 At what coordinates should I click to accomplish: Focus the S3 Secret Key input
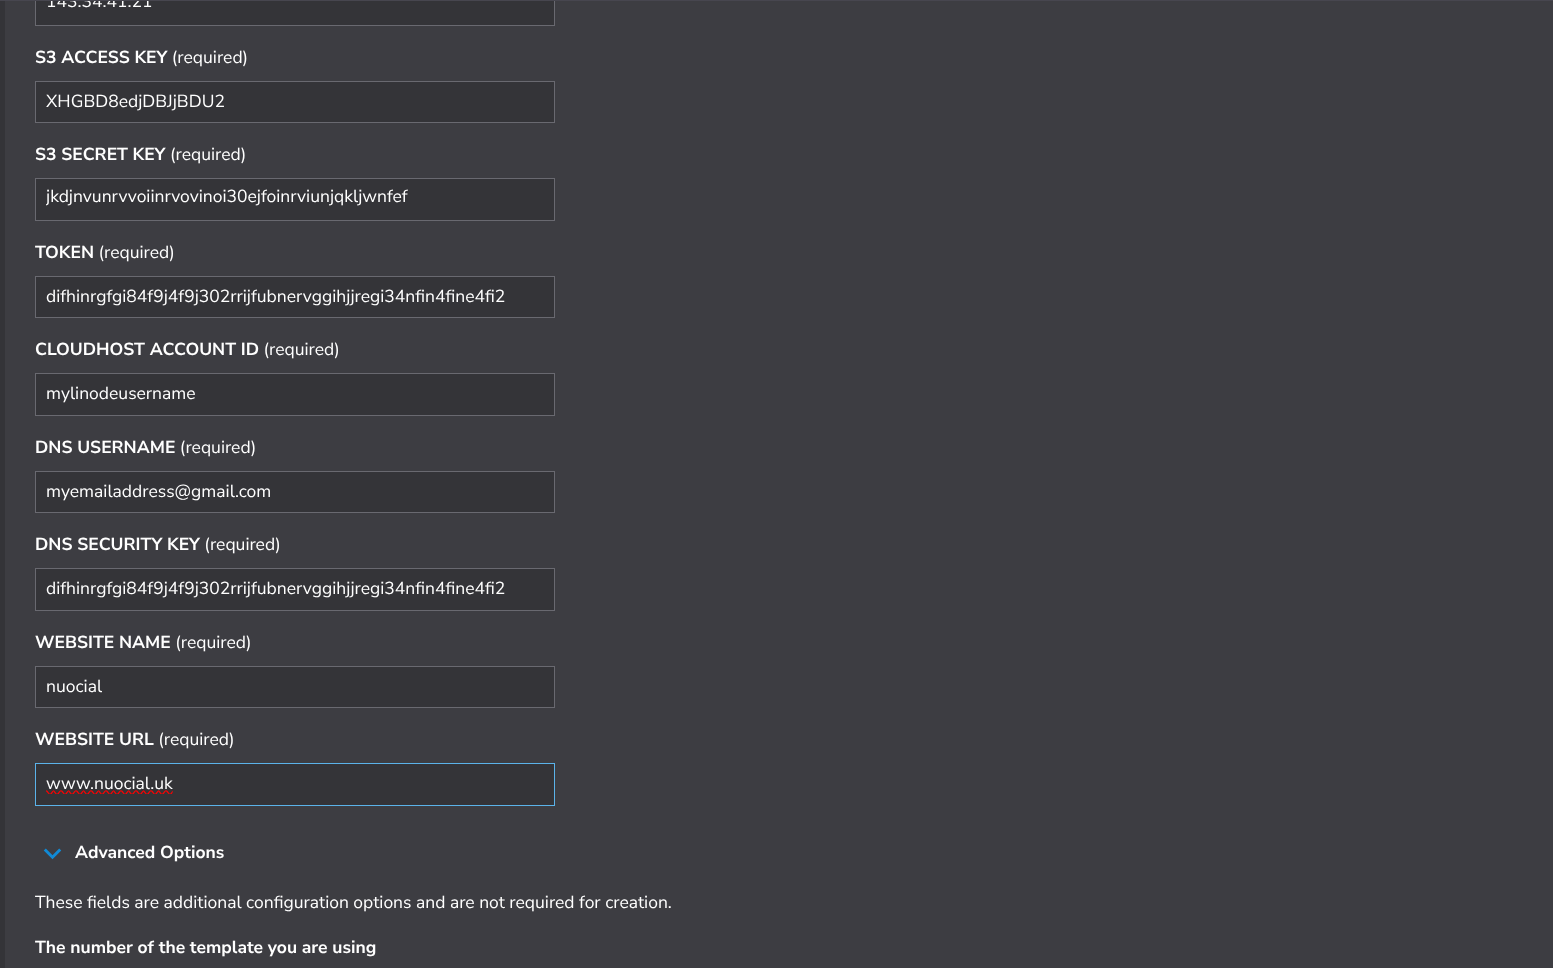(294, 199)
